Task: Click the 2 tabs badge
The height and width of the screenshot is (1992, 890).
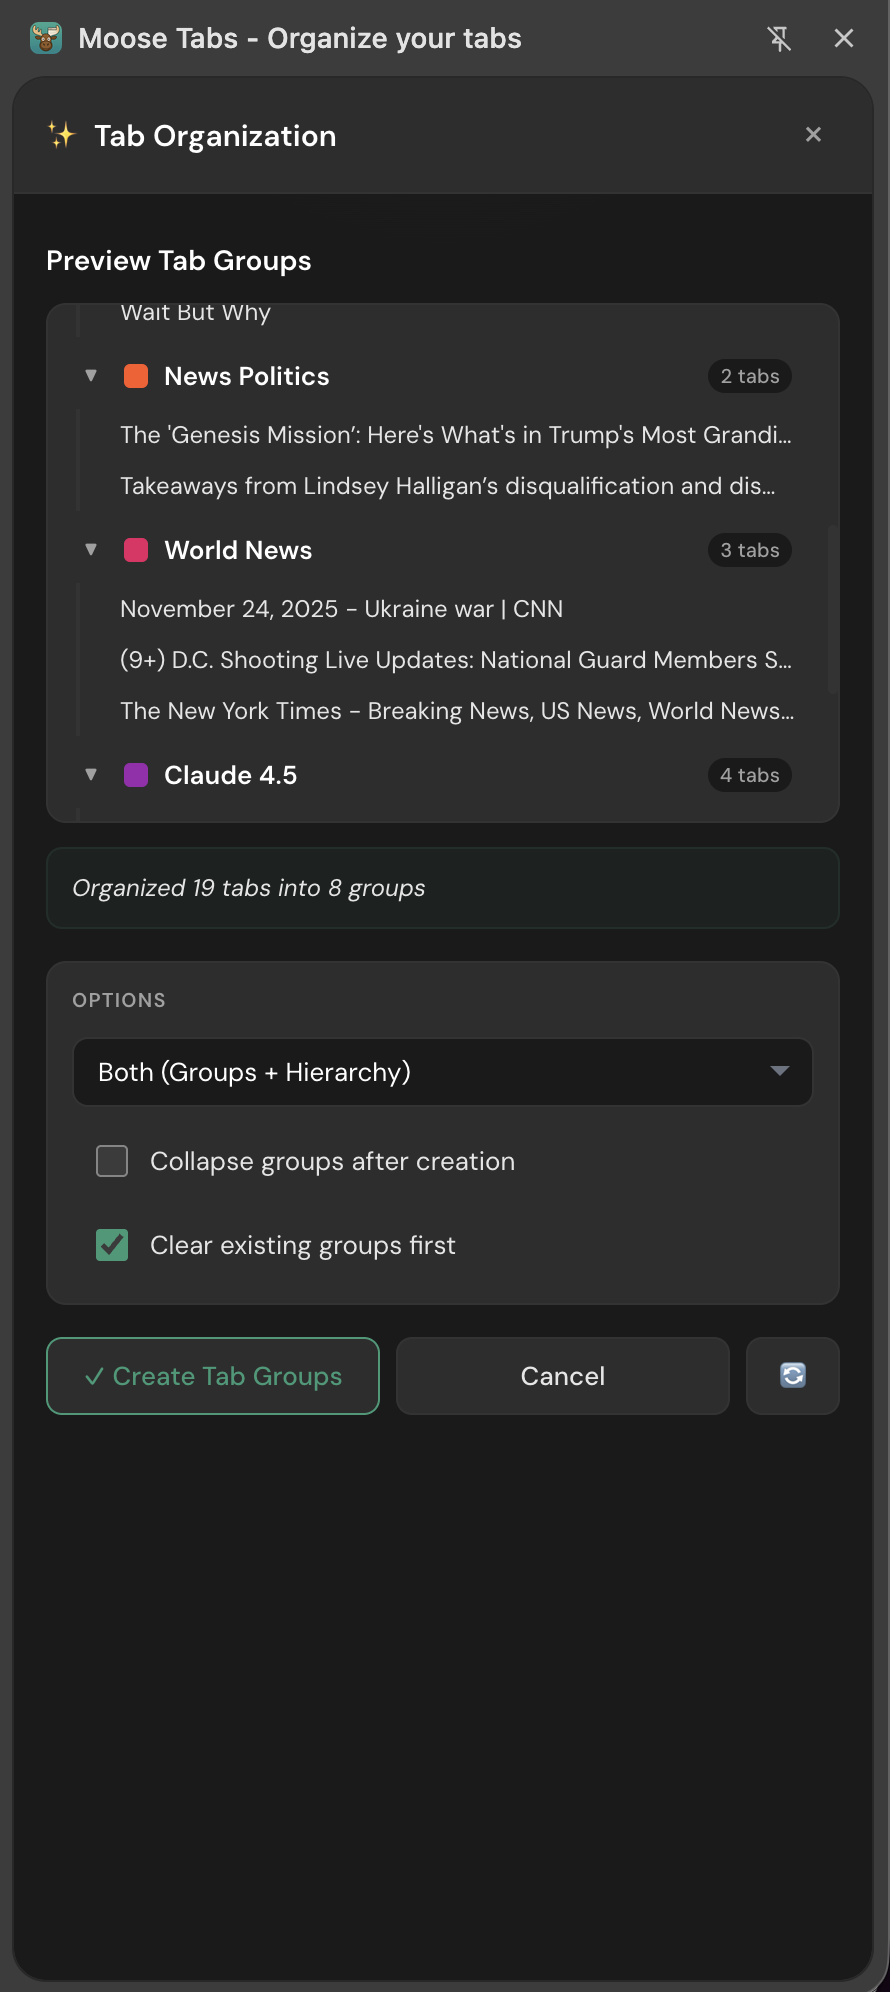Action: pyautogui.click(x=750, y=376)
